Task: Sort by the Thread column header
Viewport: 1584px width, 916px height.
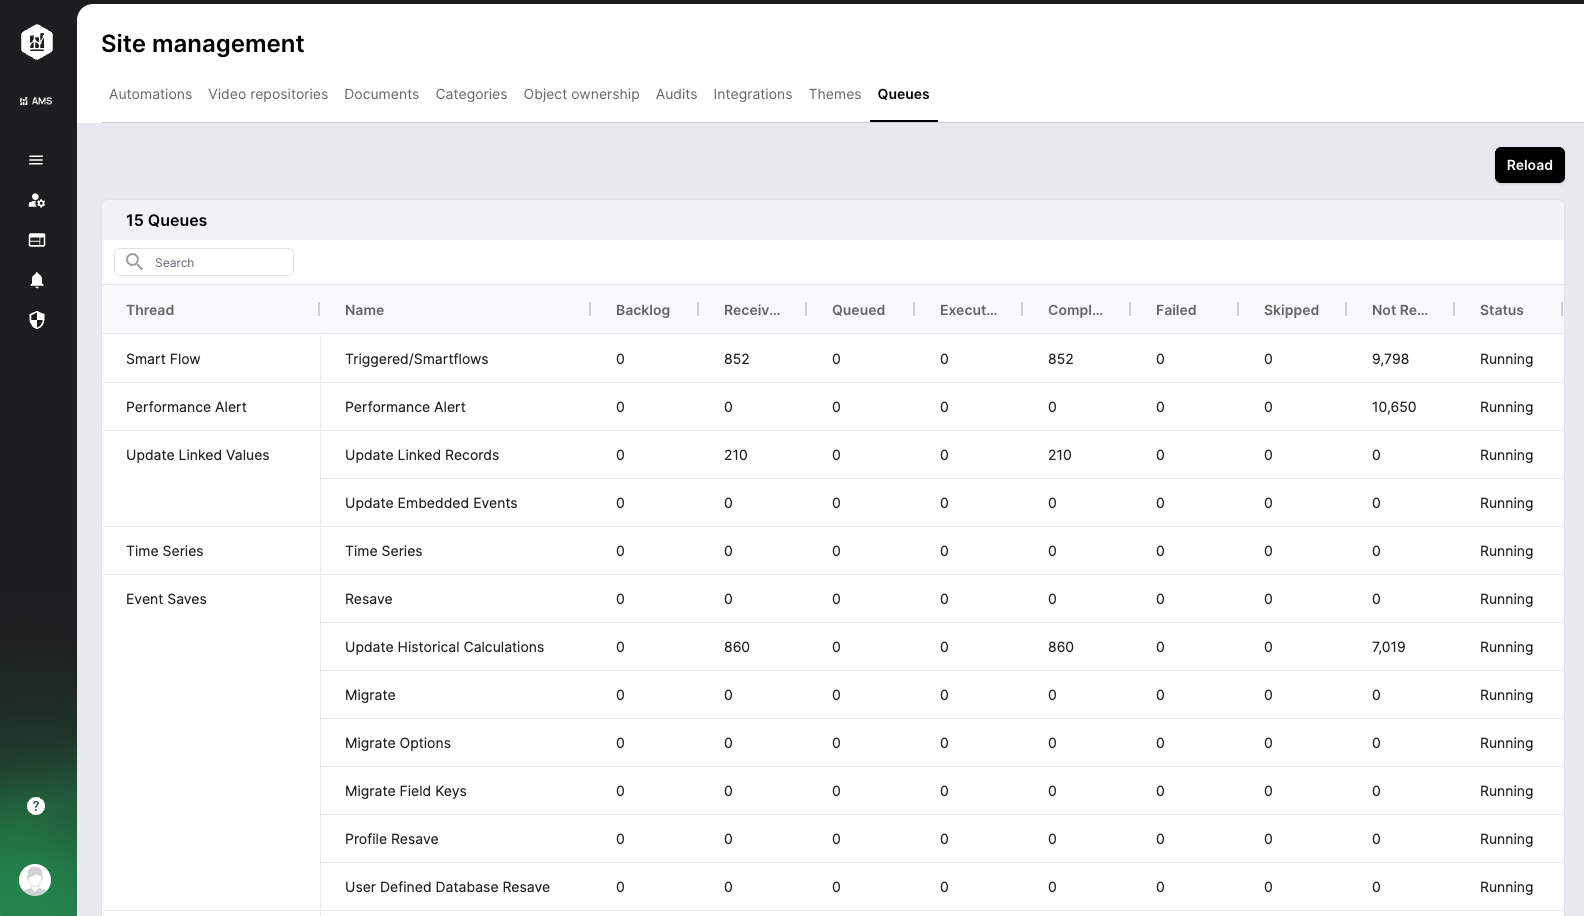Action: coord(150,310)
